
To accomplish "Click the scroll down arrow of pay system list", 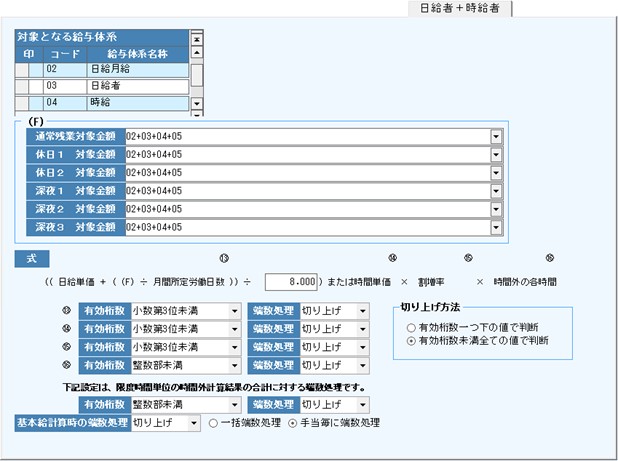I will 197,103.
